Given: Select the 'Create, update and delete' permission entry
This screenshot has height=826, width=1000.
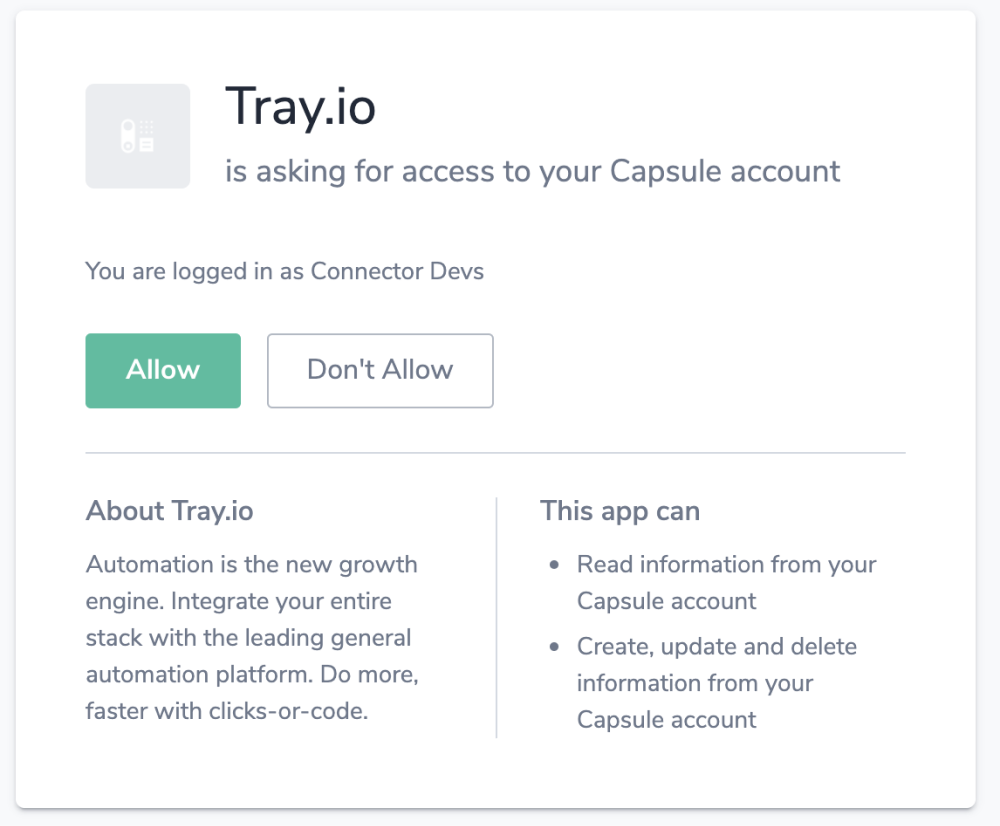Looking at the screenshot, I should click(x=716, y=683).
